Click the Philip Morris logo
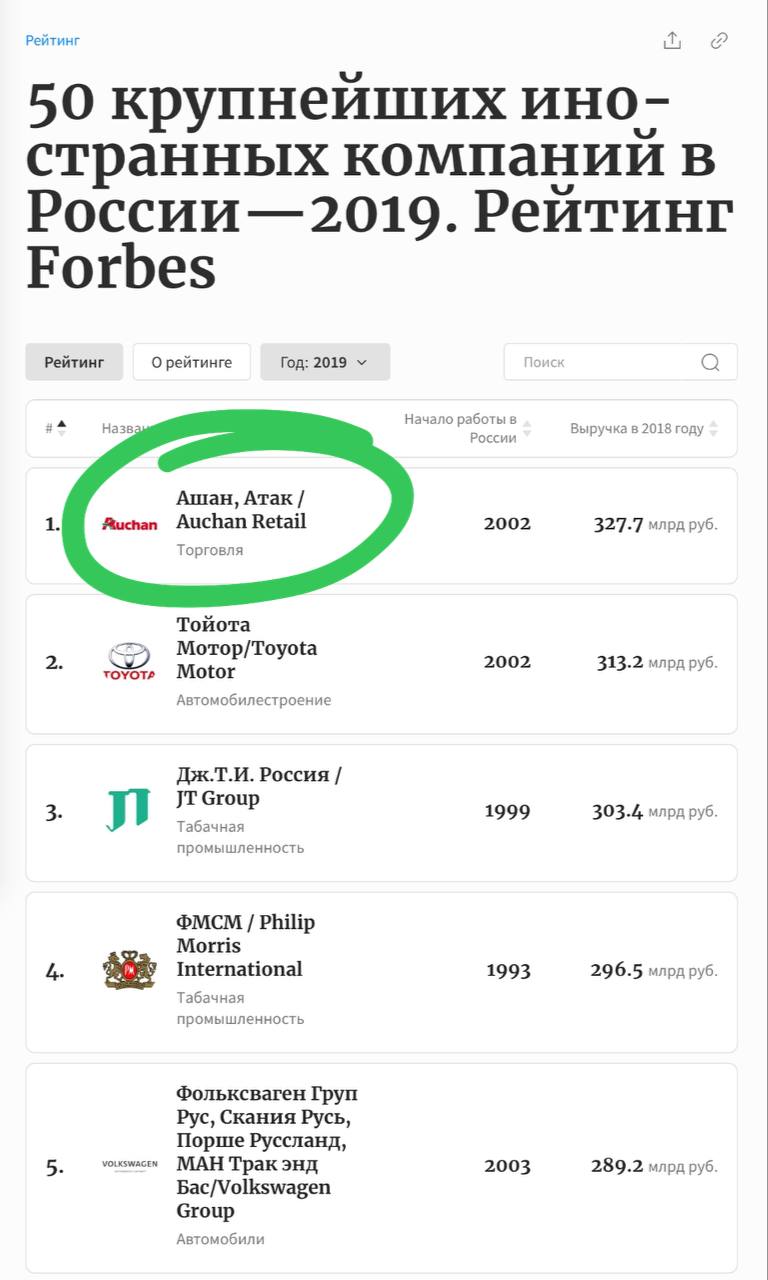The height and width of the screenshot is (1280, 768). [130, 970]
